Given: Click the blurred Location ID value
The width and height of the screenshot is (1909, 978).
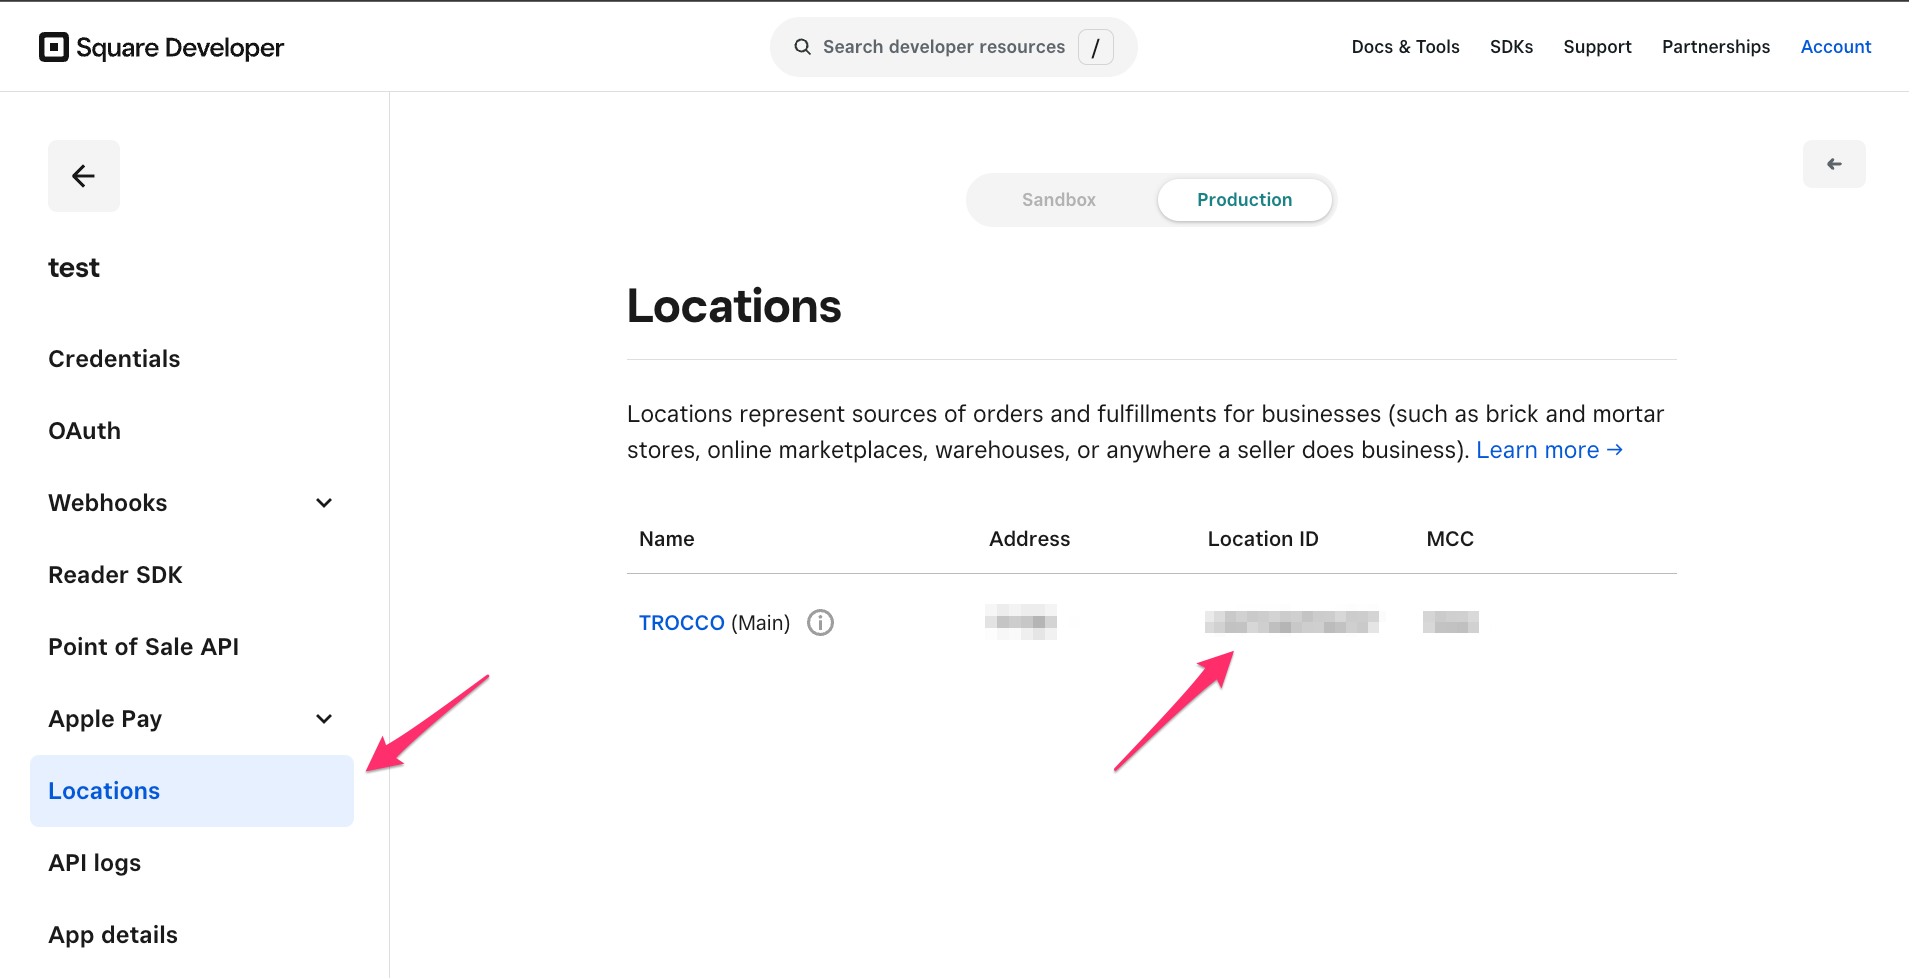Looking at the screenshot, I should [x=1292, y=622].
